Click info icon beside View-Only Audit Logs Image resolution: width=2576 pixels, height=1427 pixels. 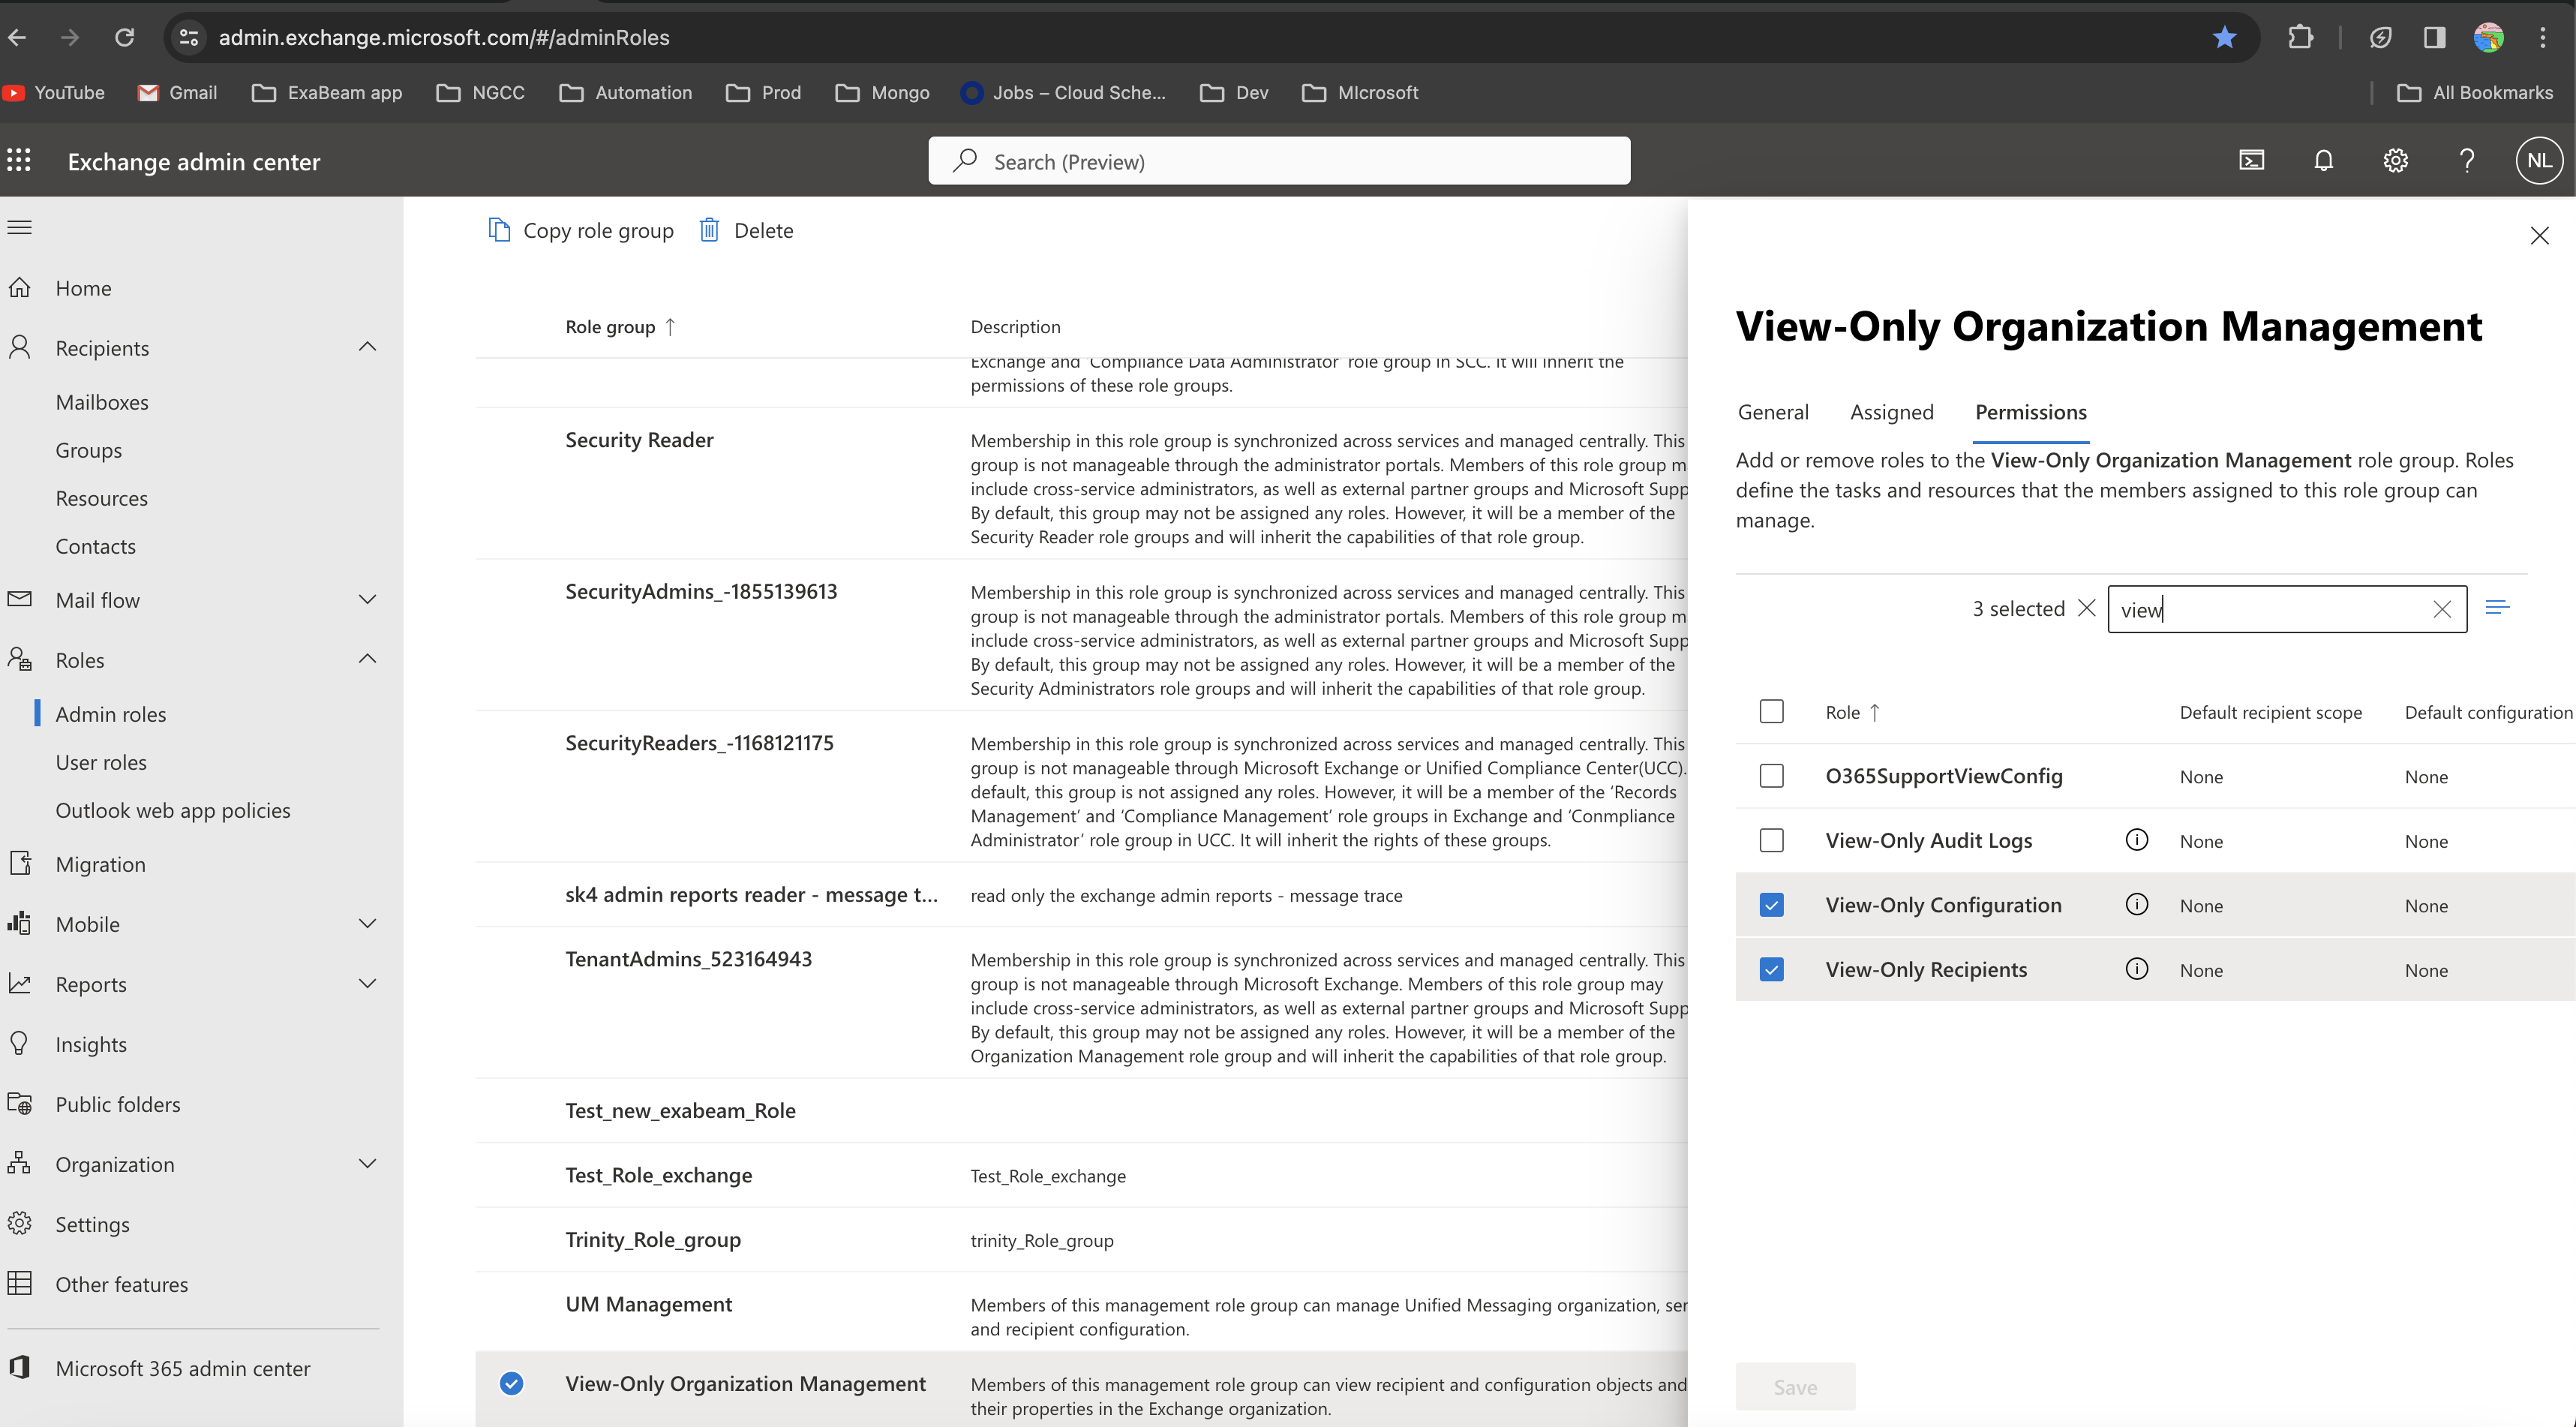(x=2136, y=840)
